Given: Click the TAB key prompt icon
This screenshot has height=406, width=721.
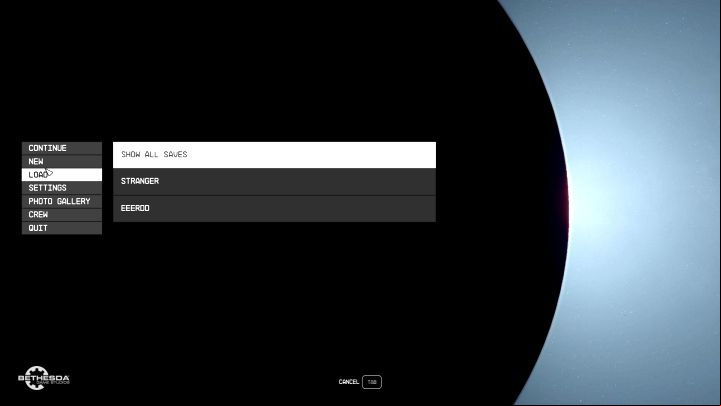Looking at the screenshot, I should (x=372, y=382).
